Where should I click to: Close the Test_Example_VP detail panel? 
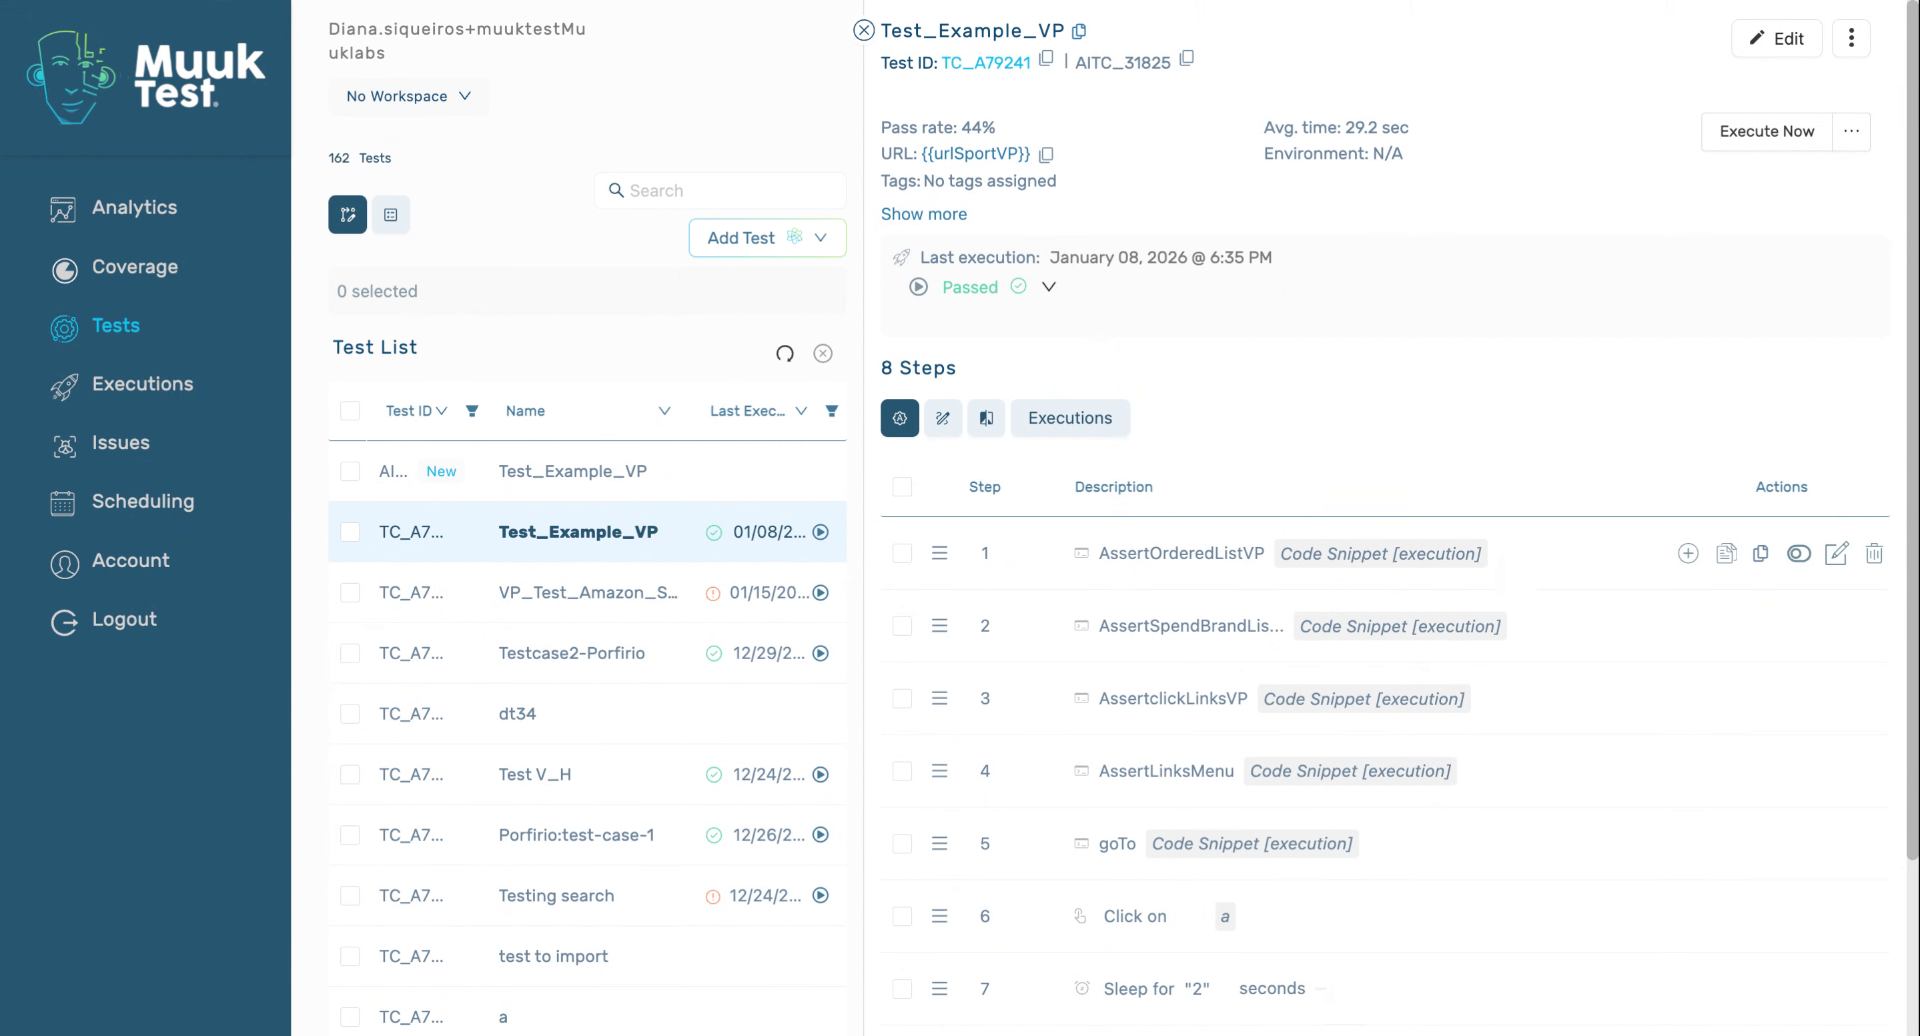coord(864,31)
